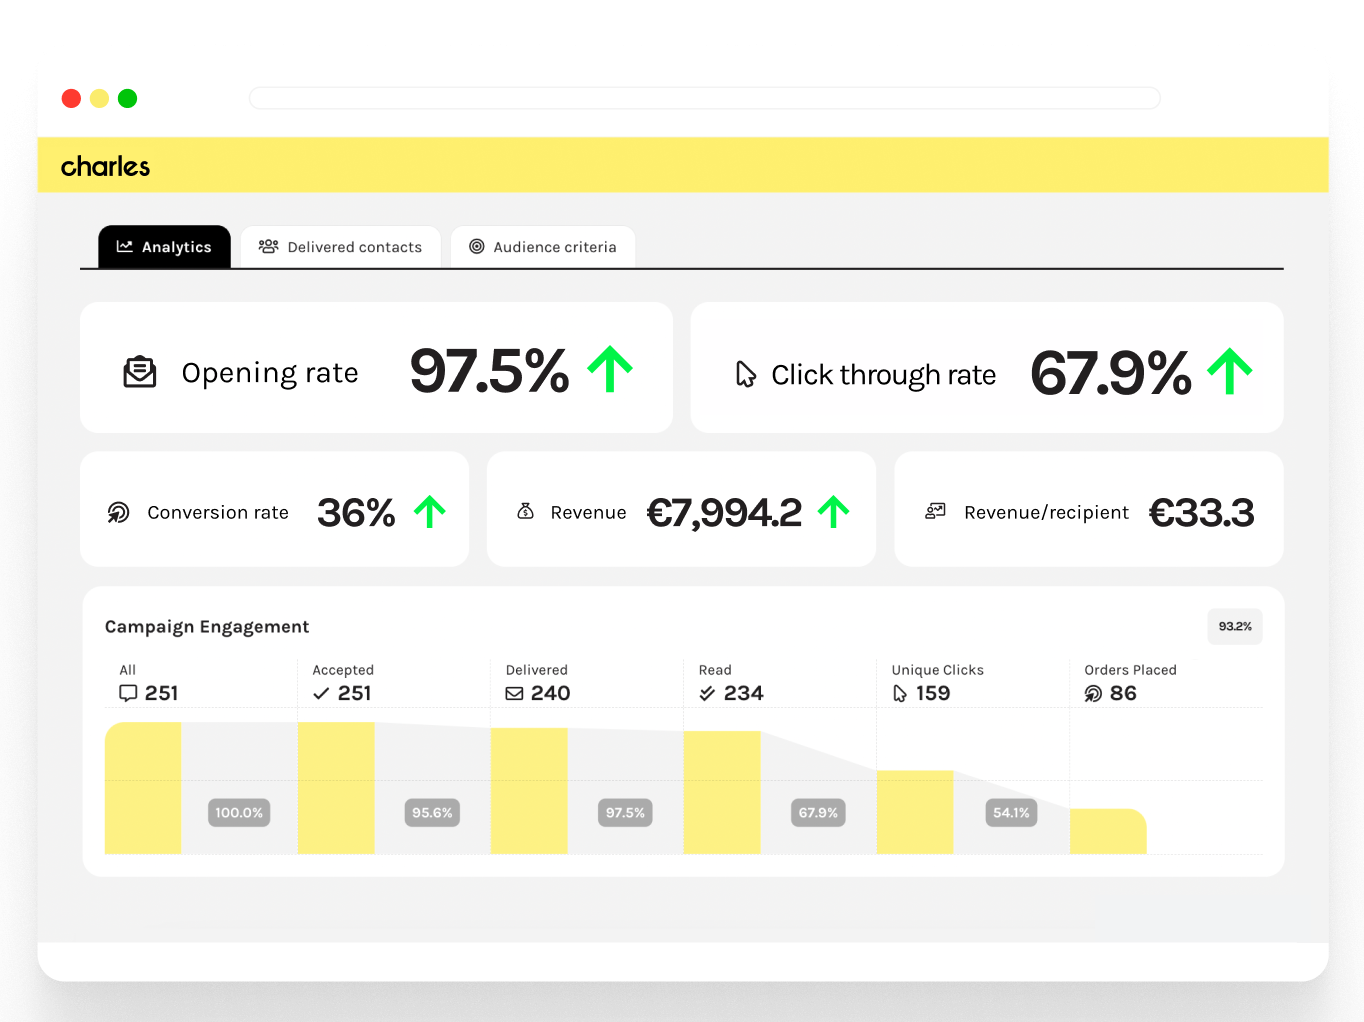Viewport: 1364px width, 1022px height.
Task: Click the megaphone icon under Orders Placed
Action: coord(1092,692)
